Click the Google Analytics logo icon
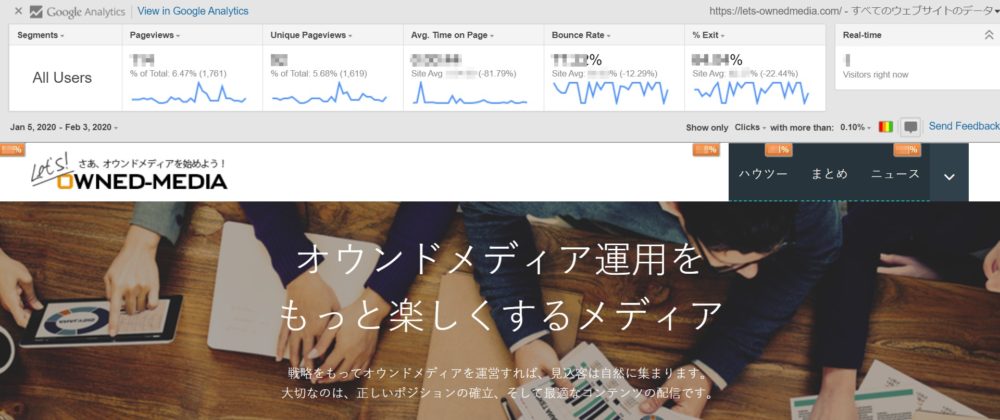The image size is (1000, 420). pyautogui.click(x=36, y=12)
